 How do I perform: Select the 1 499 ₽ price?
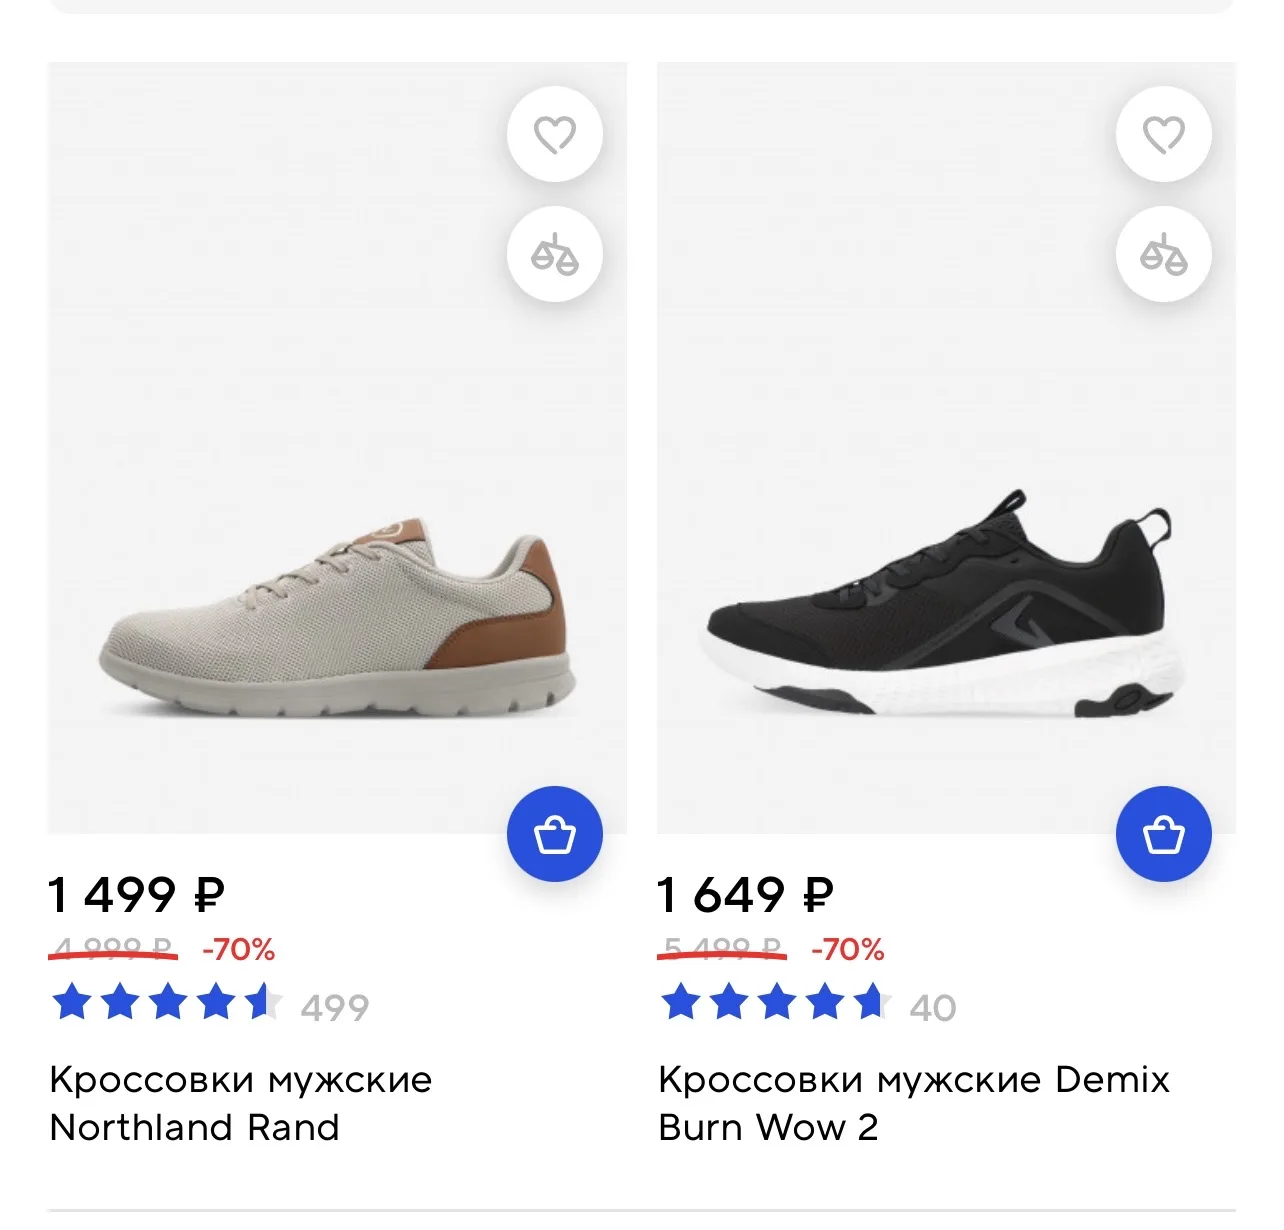click(x=137, y=894)
